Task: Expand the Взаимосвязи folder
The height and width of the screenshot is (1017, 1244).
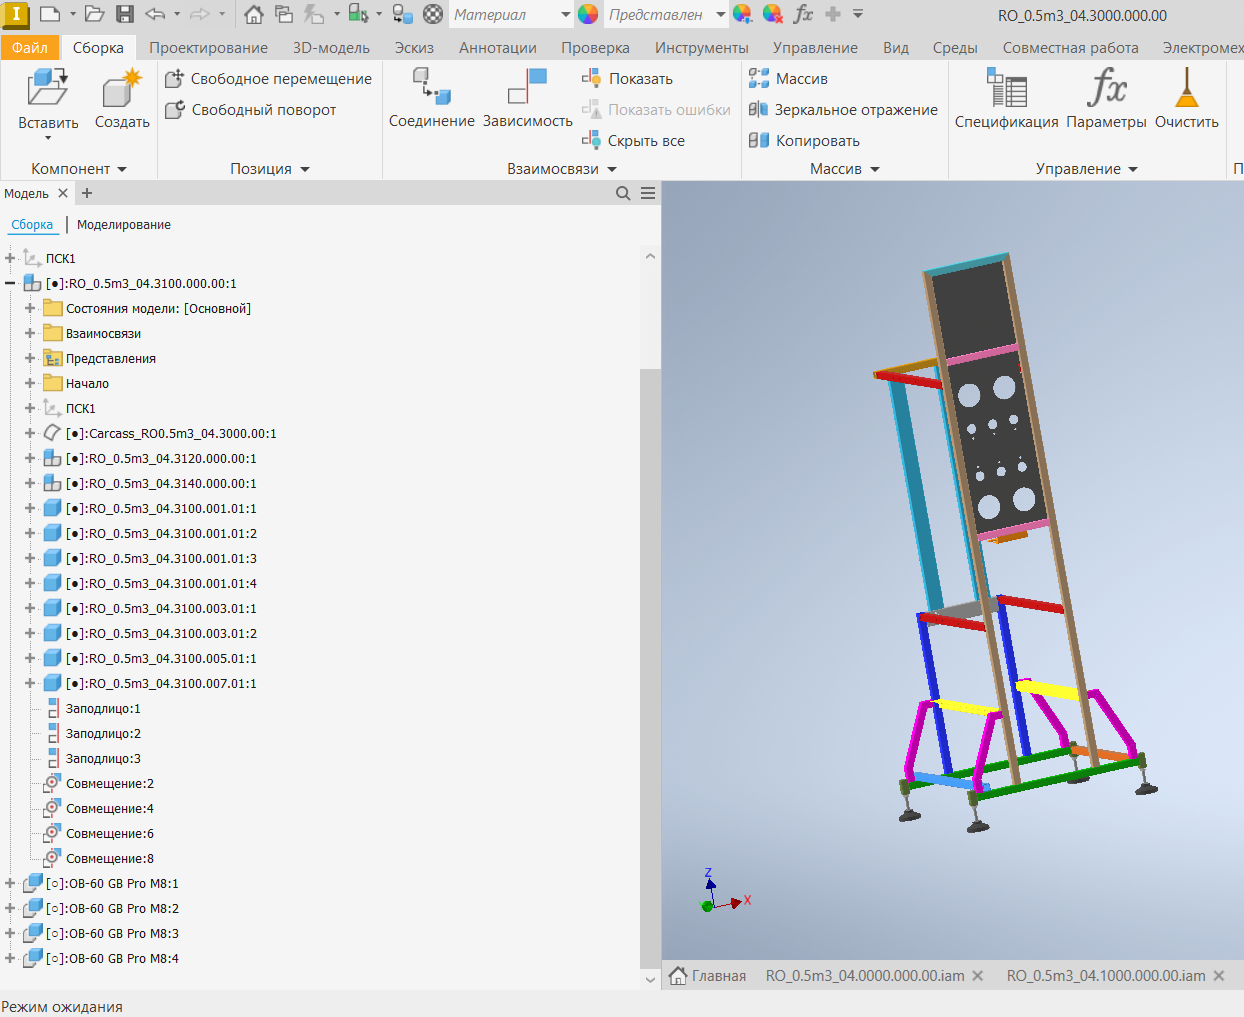Action: [x=30, y=333]
